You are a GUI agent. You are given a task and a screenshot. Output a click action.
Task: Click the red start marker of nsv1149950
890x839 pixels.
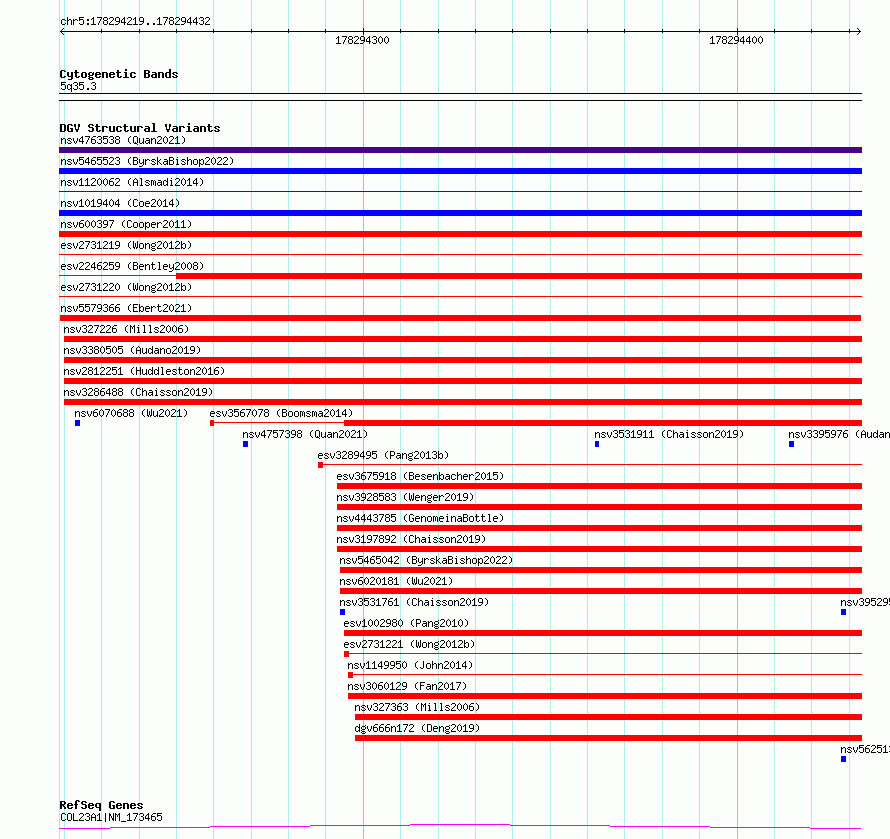pyautogui.click(x=350, y=676)
